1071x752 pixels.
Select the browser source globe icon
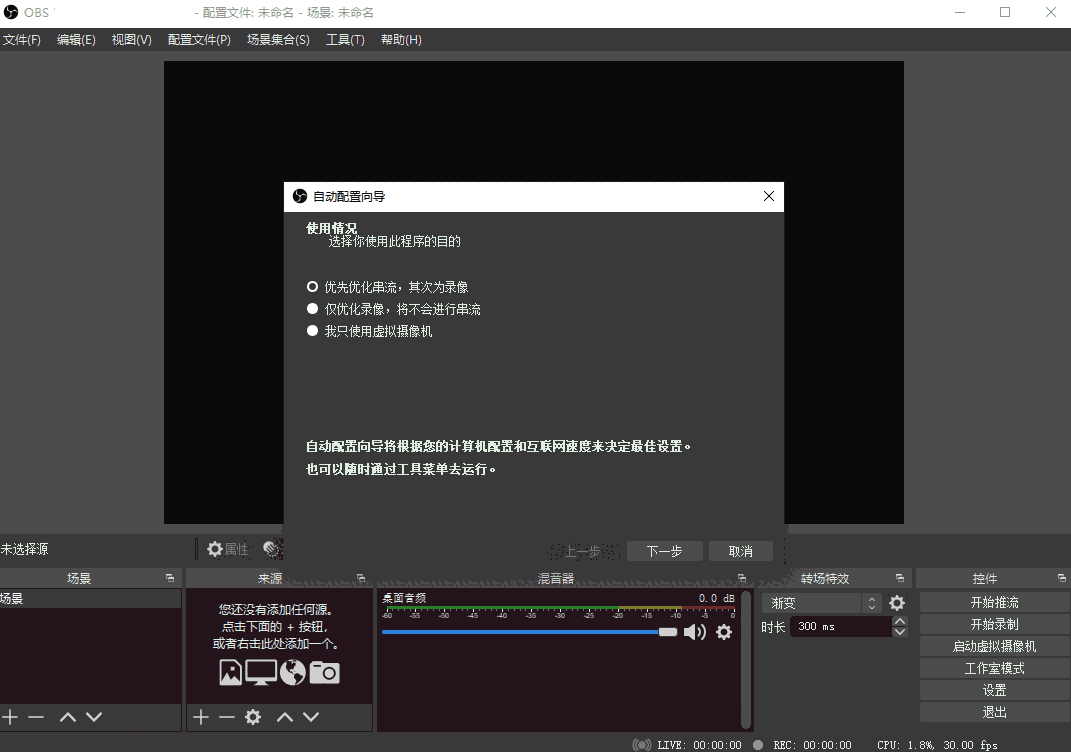[x=293, y=672]
